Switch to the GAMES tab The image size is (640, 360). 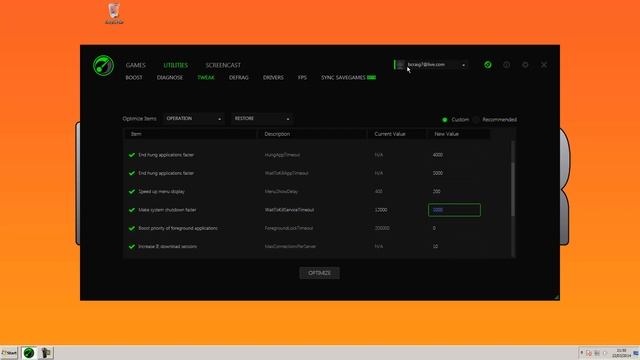click(136, 65)
